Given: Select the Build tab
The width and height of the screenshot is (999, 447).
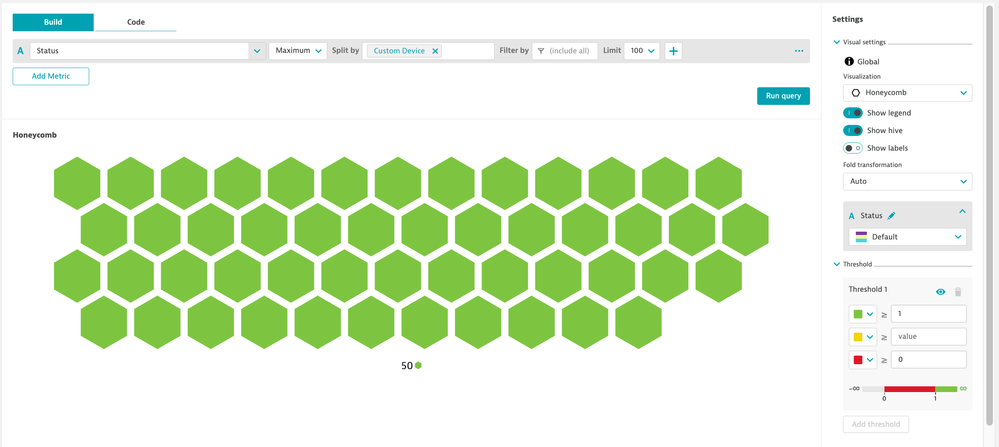Looking at the screenshot, I should coord(53,22).
